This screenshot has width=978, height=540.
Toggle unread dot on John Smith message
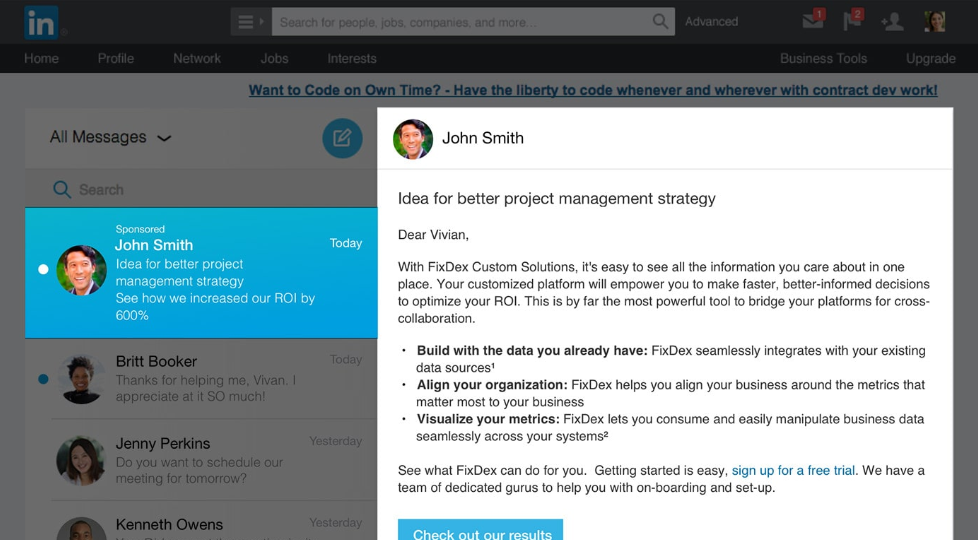(x=43, y=269)
